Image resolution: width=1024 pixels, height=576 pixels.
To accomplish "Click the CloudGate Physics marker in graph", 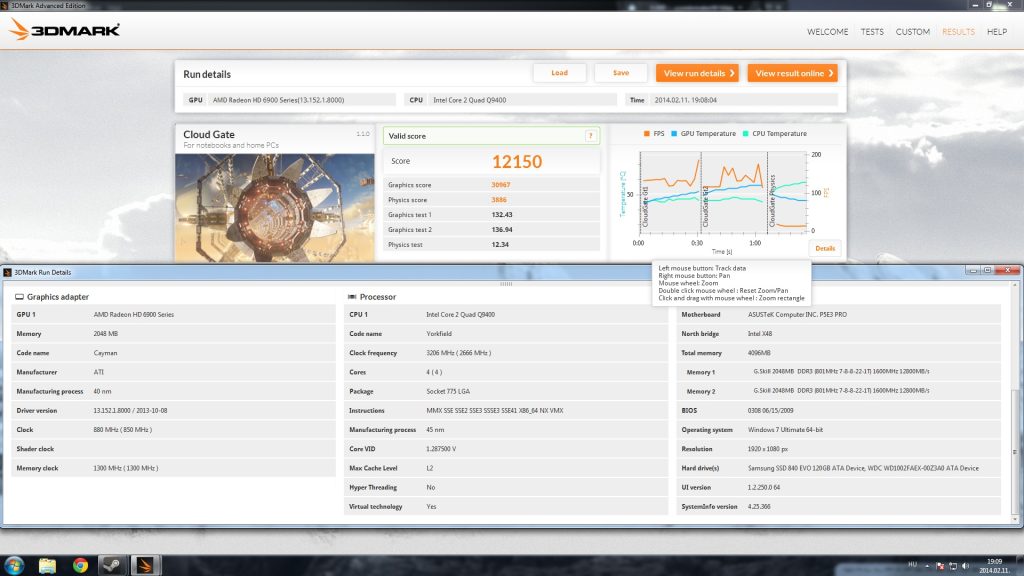I will pyautogui.click(x=772, y=201).
